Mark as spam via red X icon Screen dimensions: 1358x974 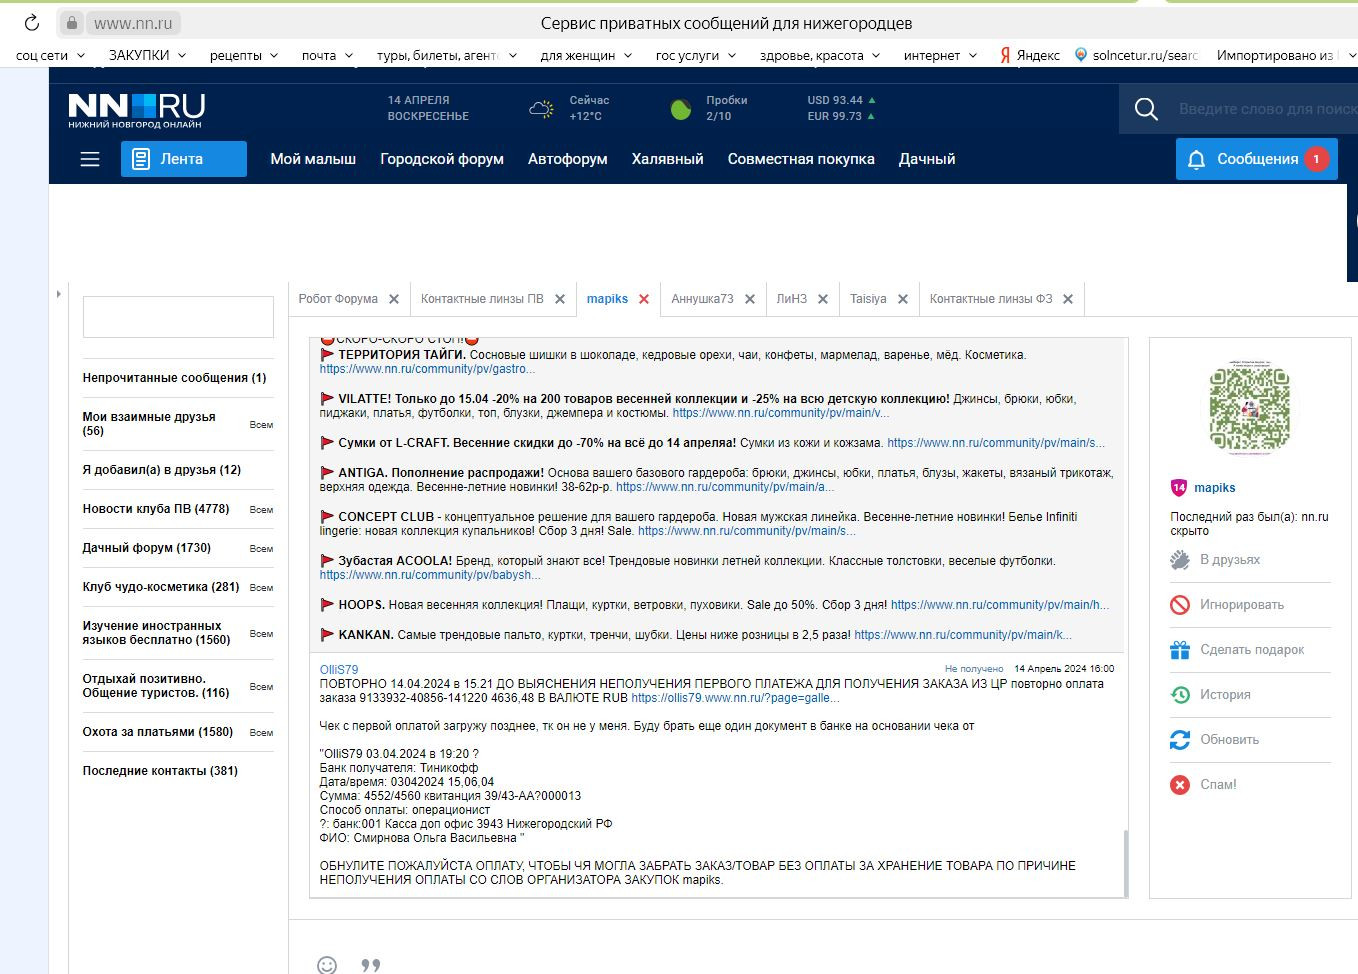(1180, 785)
